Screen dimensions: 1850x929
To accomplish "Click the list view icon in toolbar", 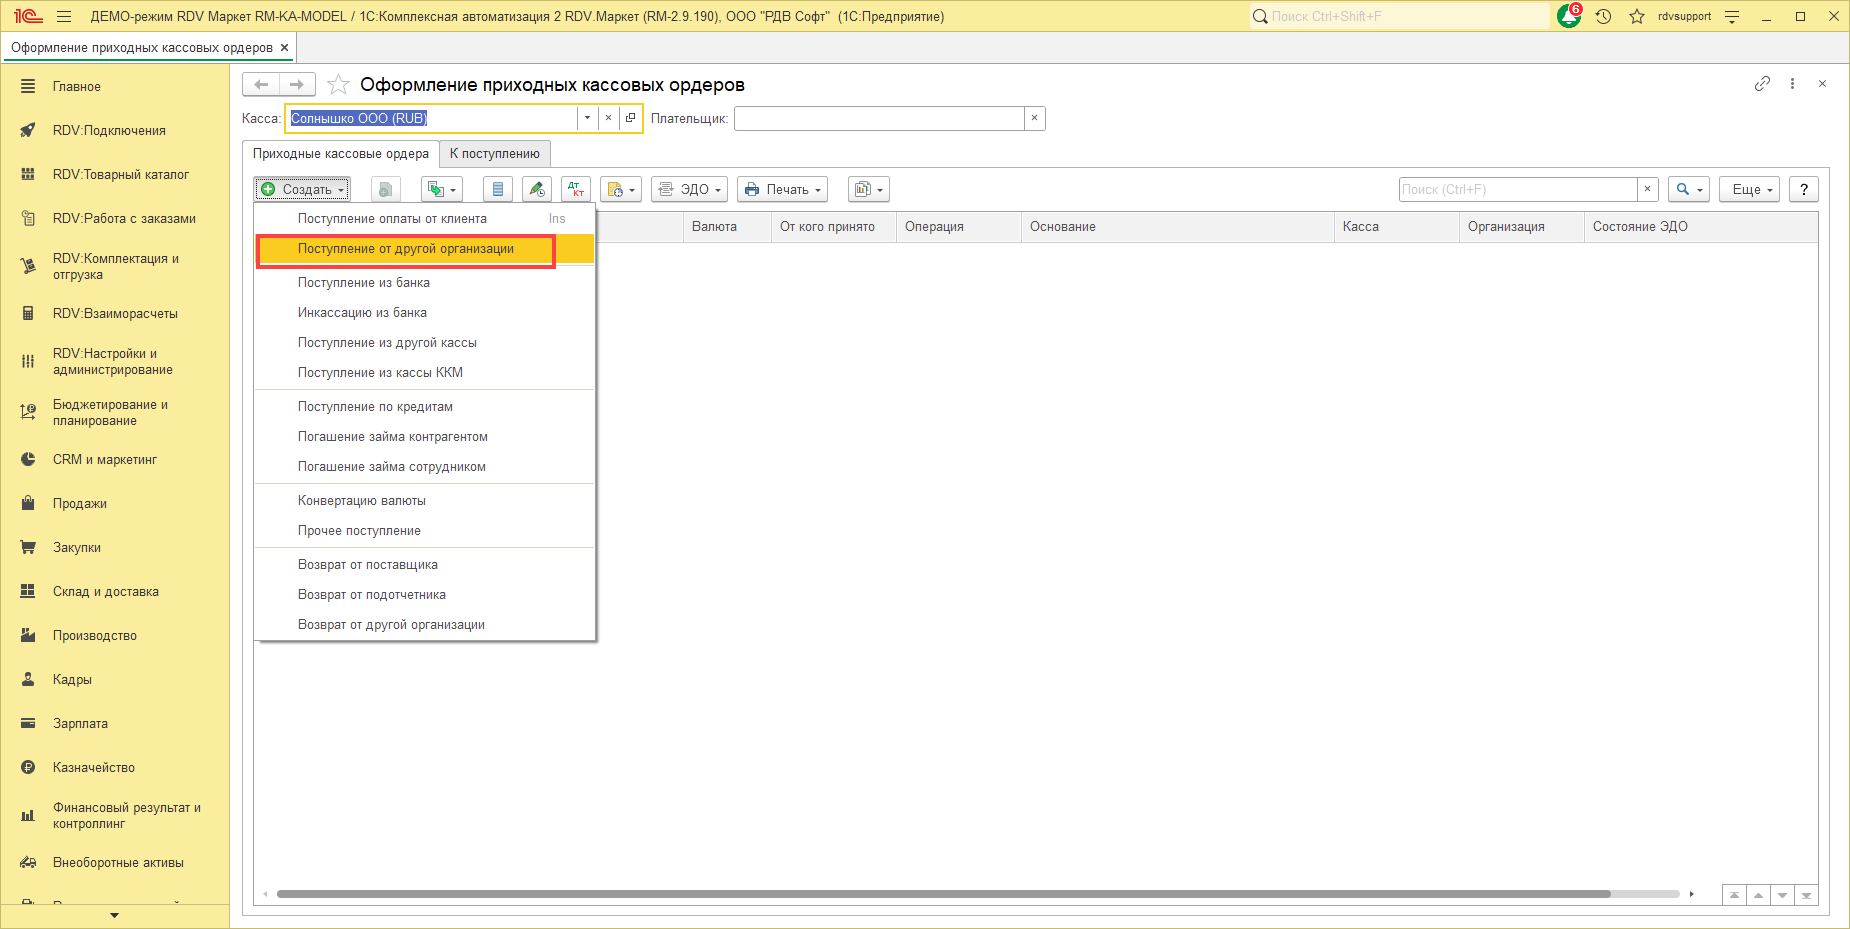I will click(x=498, y=189).
